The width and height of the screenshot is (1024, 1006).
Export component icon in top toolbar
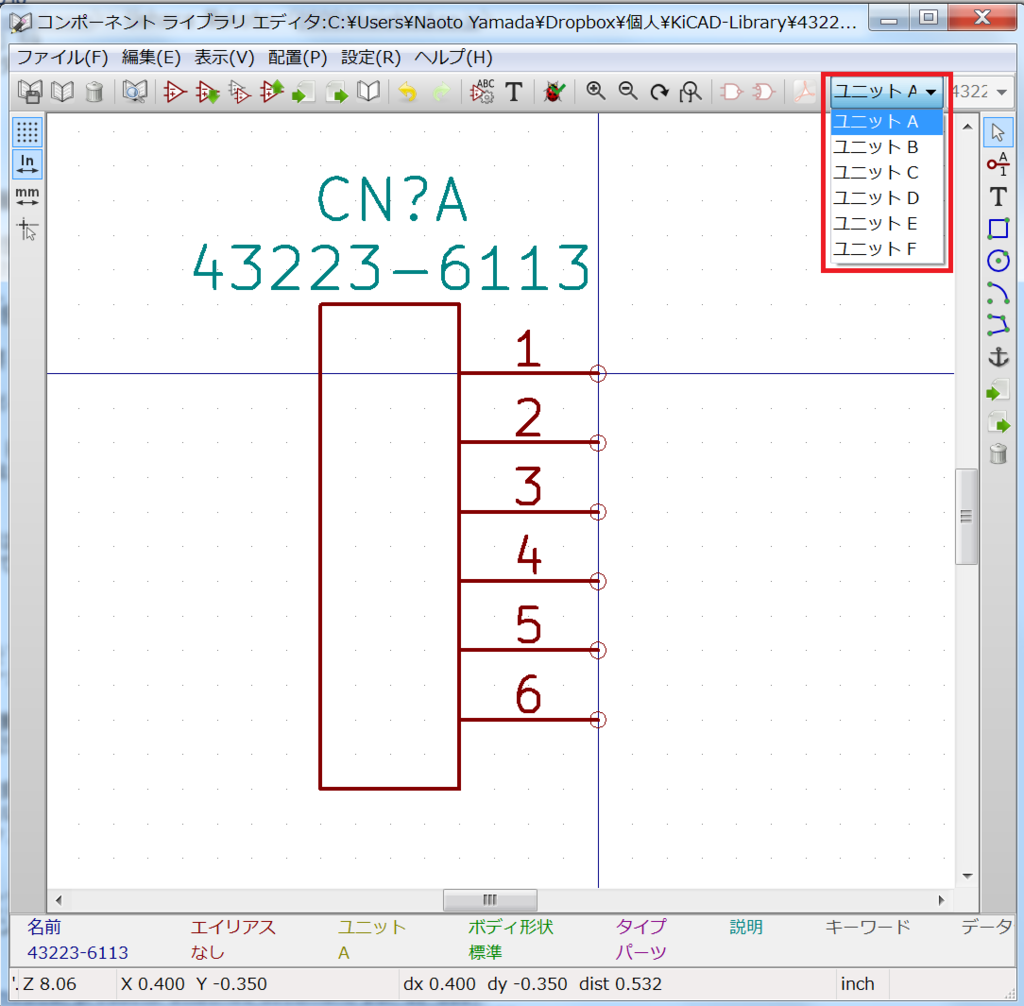[336, 91]
